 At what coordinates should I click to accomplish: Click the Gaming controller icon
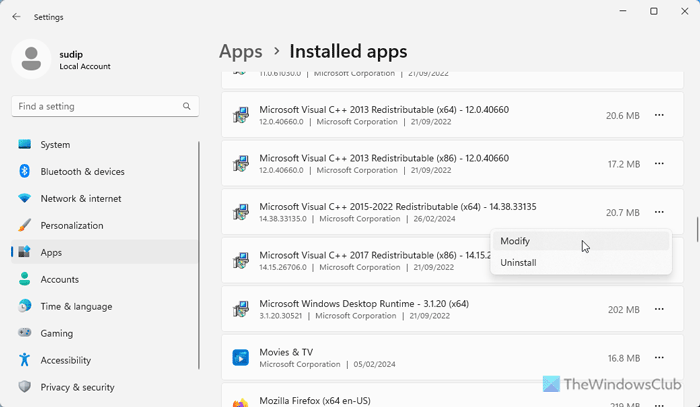point(25,332)
